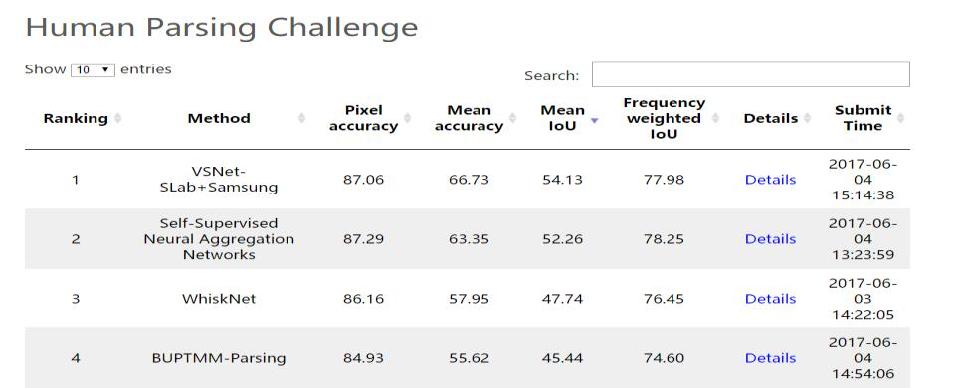View Details link of WhiskNet row

pyautogui.click(x=770, y=299)
